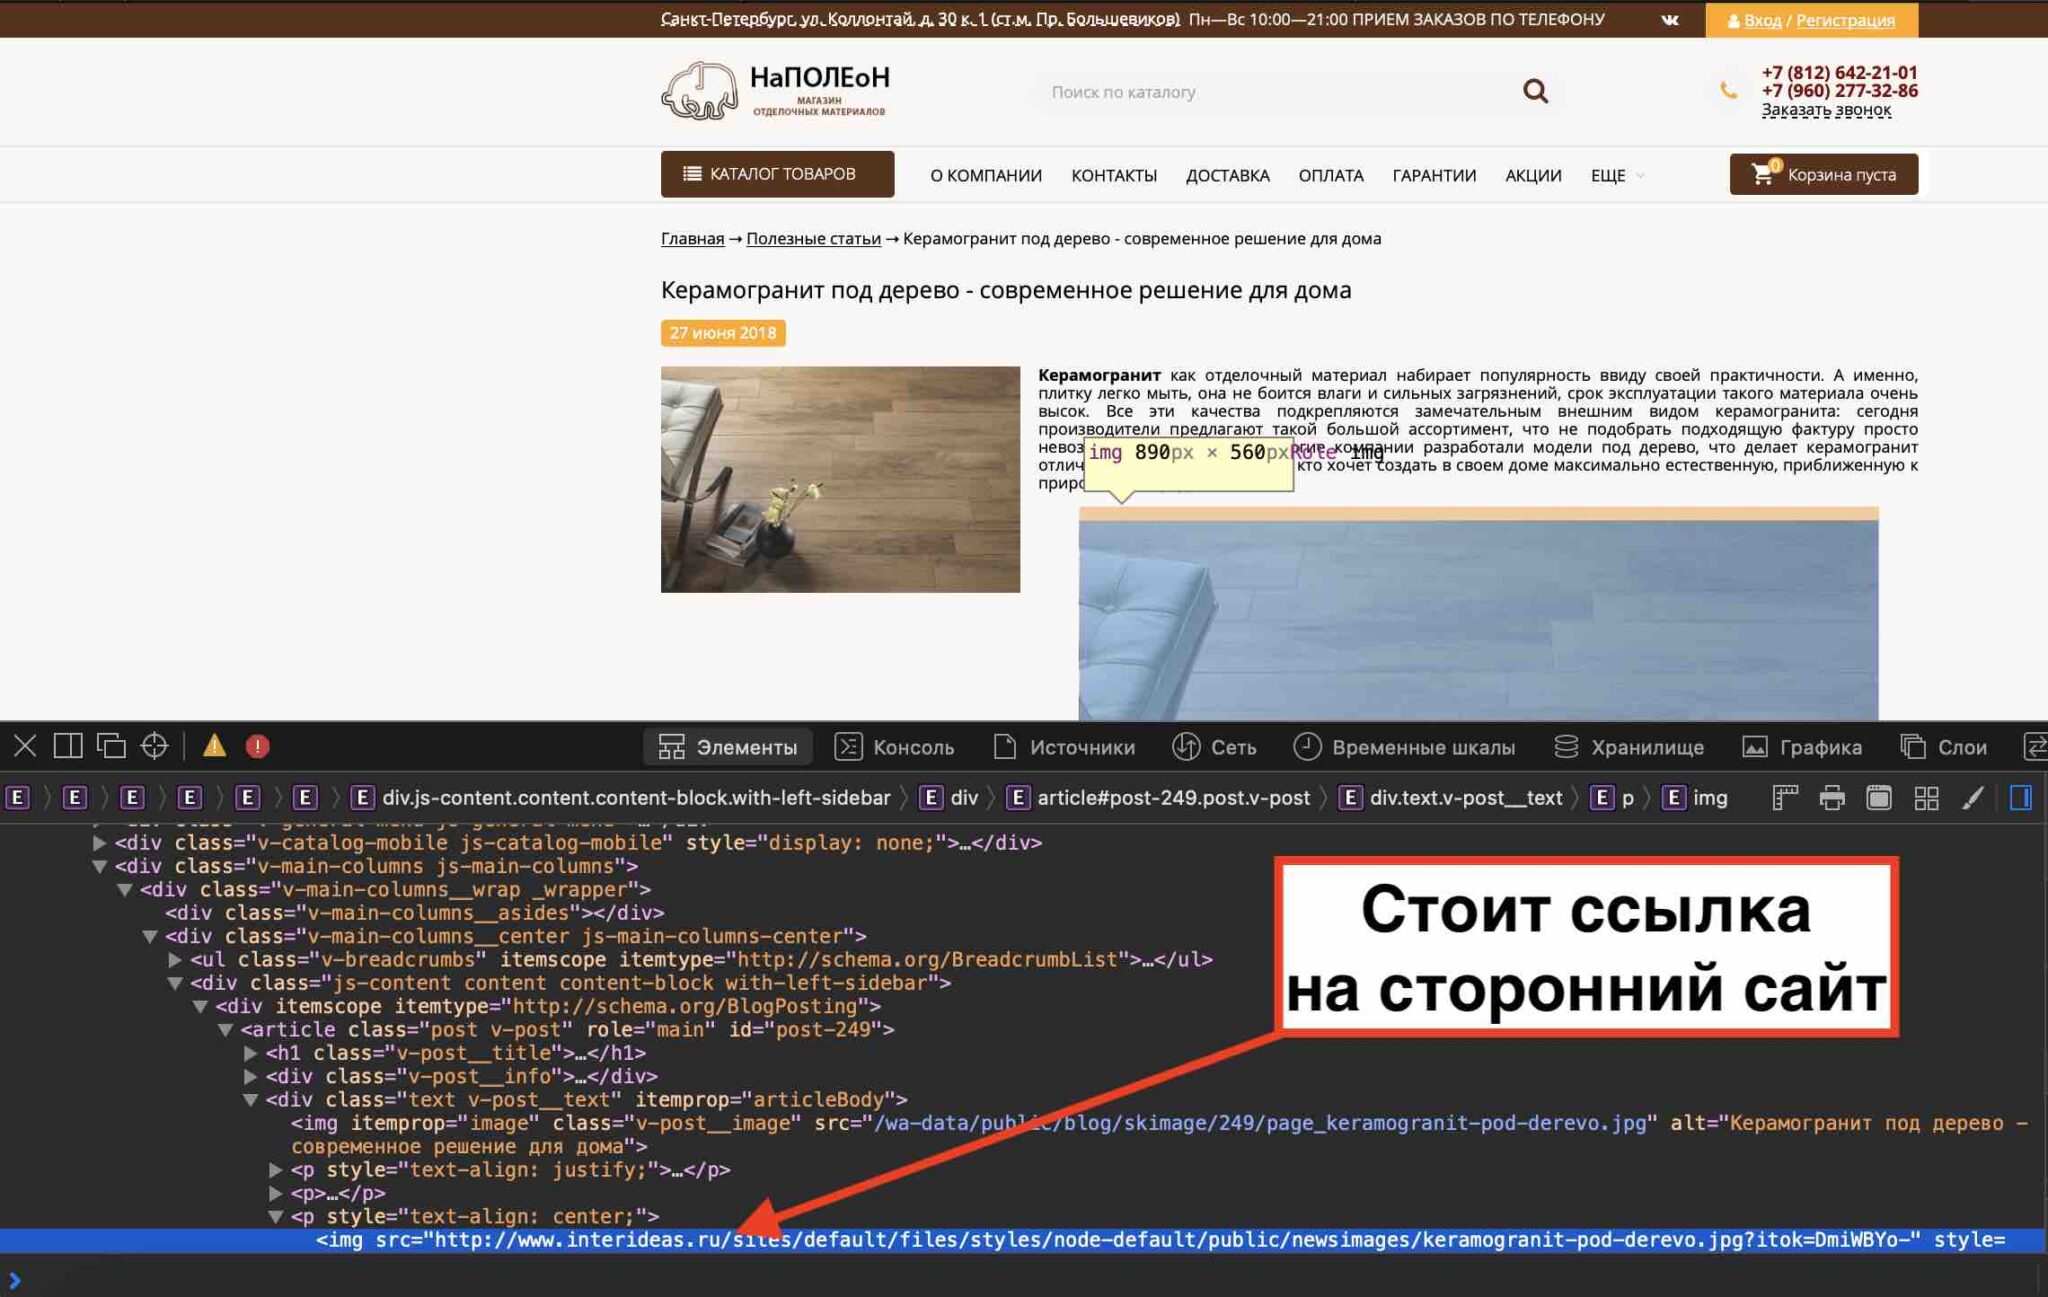Collapse the article post-249 node
Viewport: 2048px width, 1297px height.
coord(225,1030)
